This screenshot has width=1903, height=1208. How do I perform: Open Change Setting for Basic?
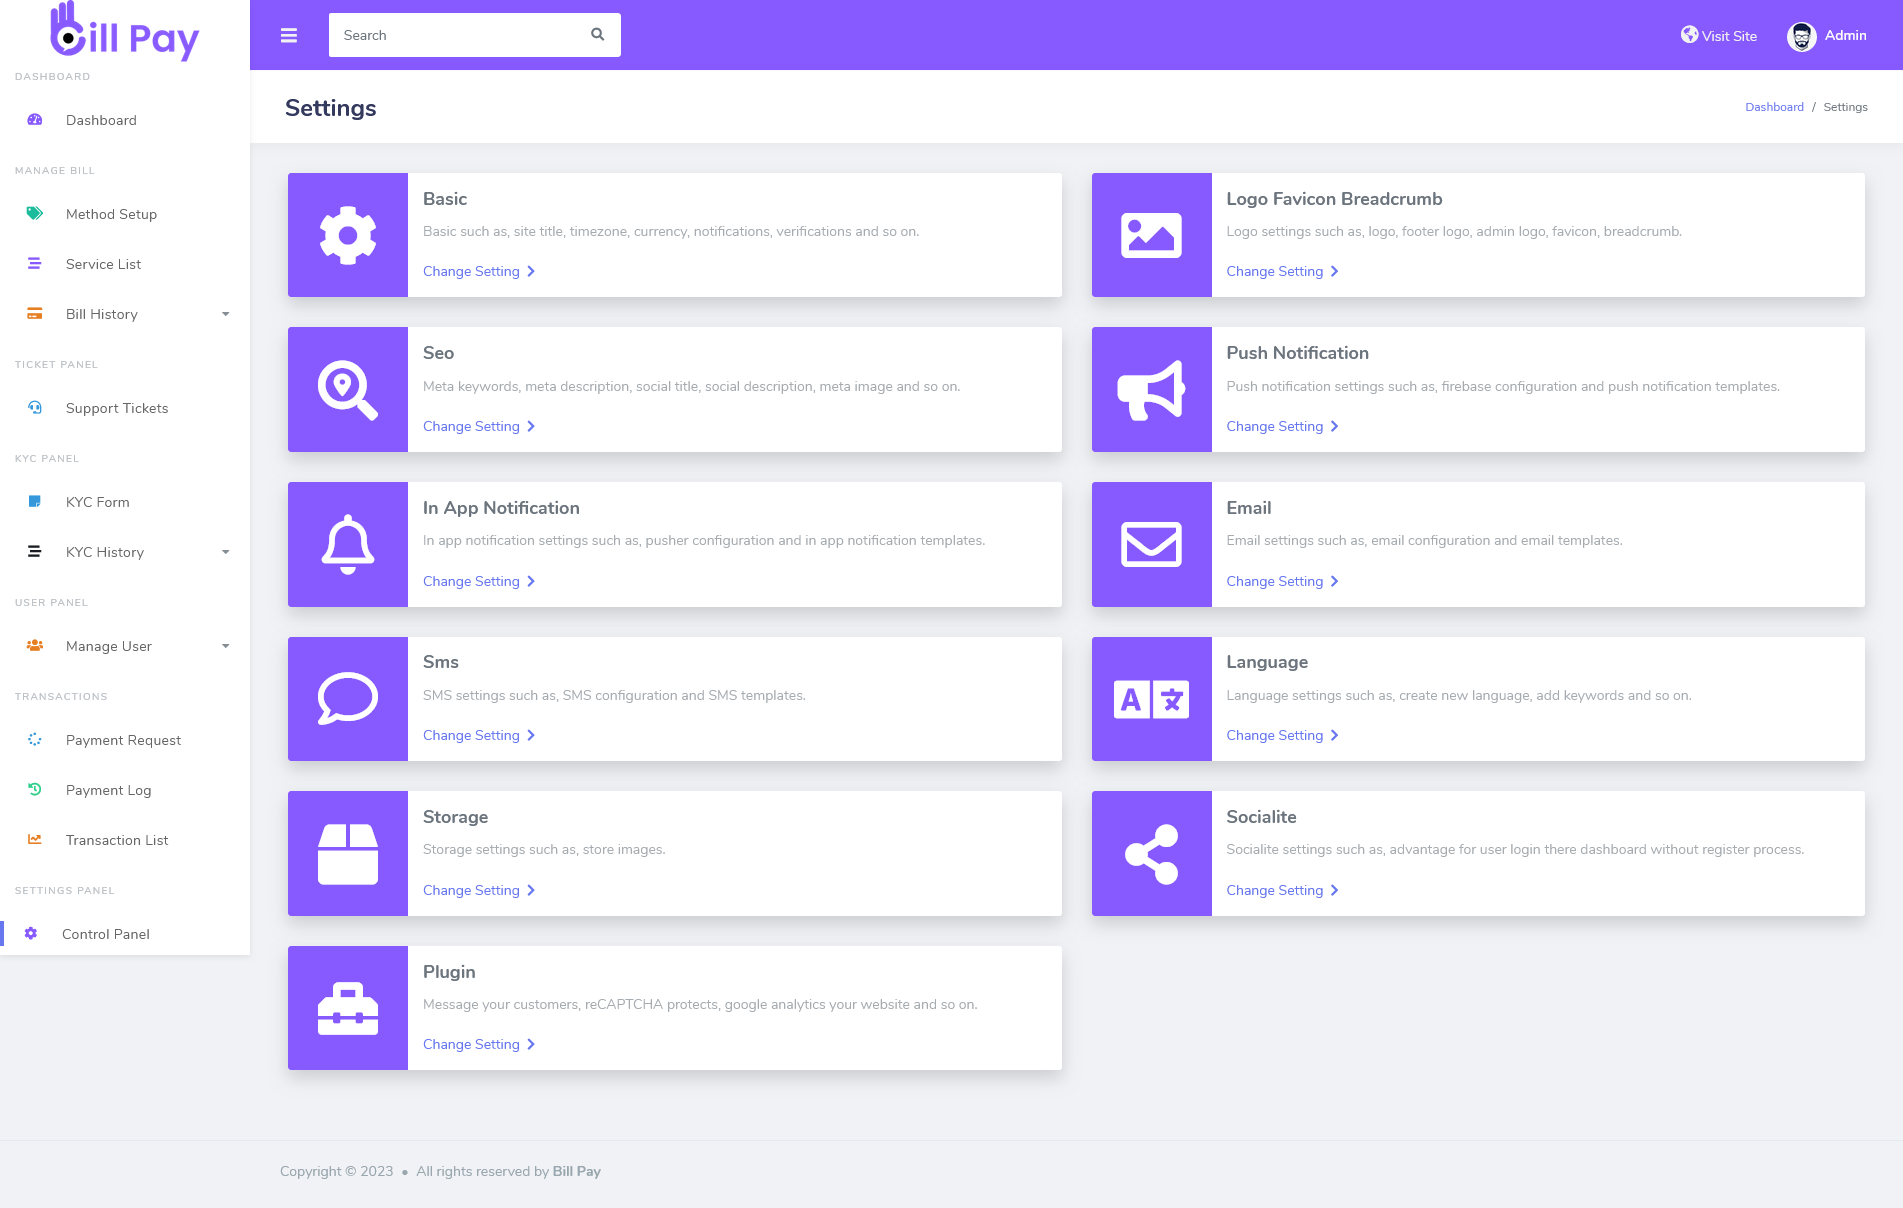point(479,271)
